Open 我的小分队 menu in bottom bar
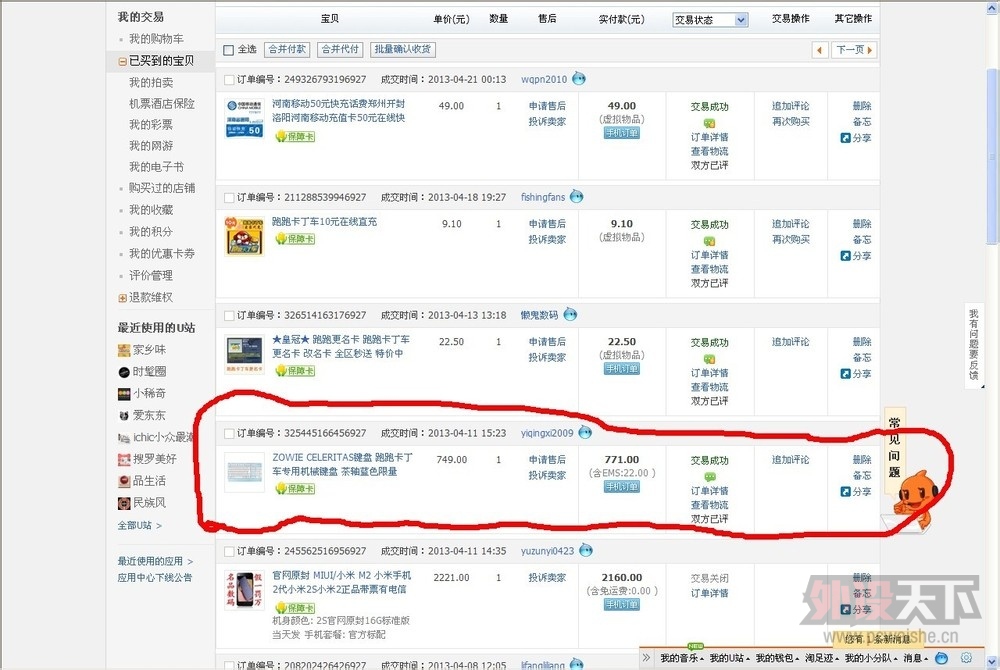 (871, 658)
